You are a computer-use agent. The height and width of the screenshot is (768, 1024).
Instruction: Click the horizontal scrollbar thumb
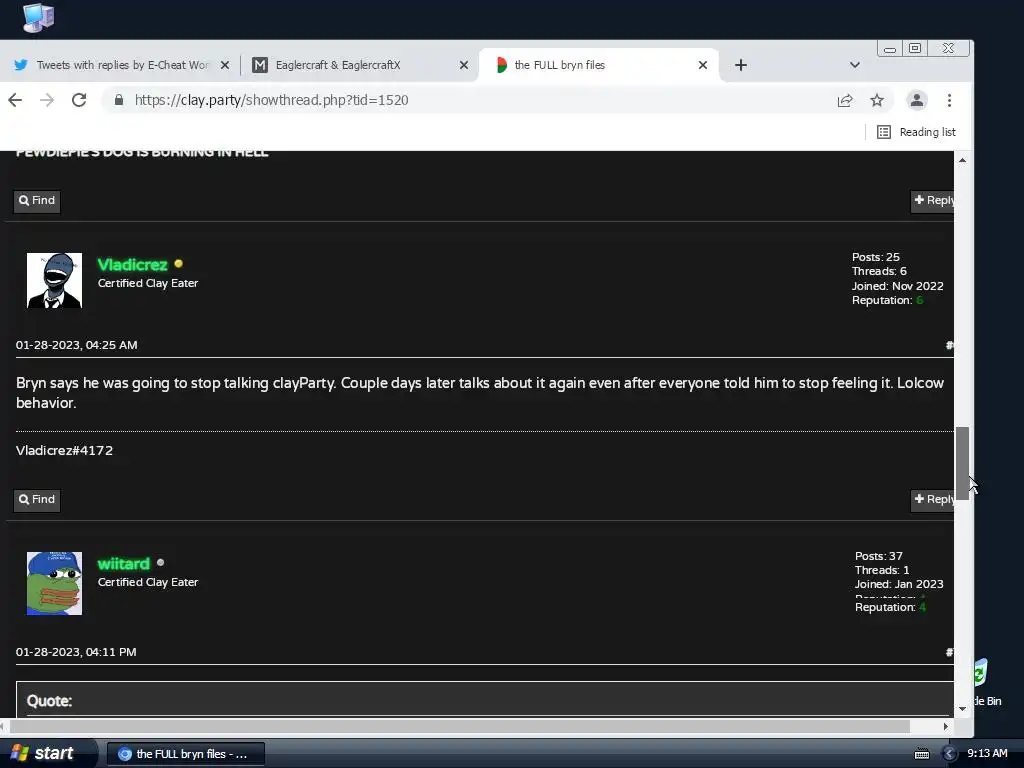click(x=460, y=726)
